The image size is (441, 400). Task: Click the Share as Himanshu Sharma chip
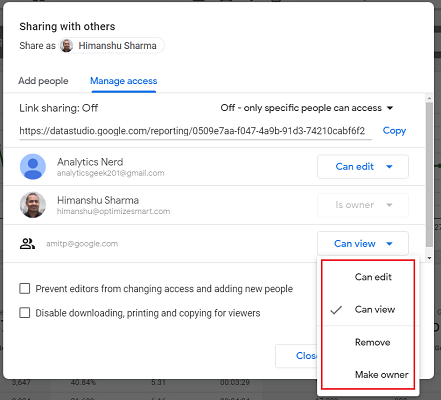click(x=111, y=46)
